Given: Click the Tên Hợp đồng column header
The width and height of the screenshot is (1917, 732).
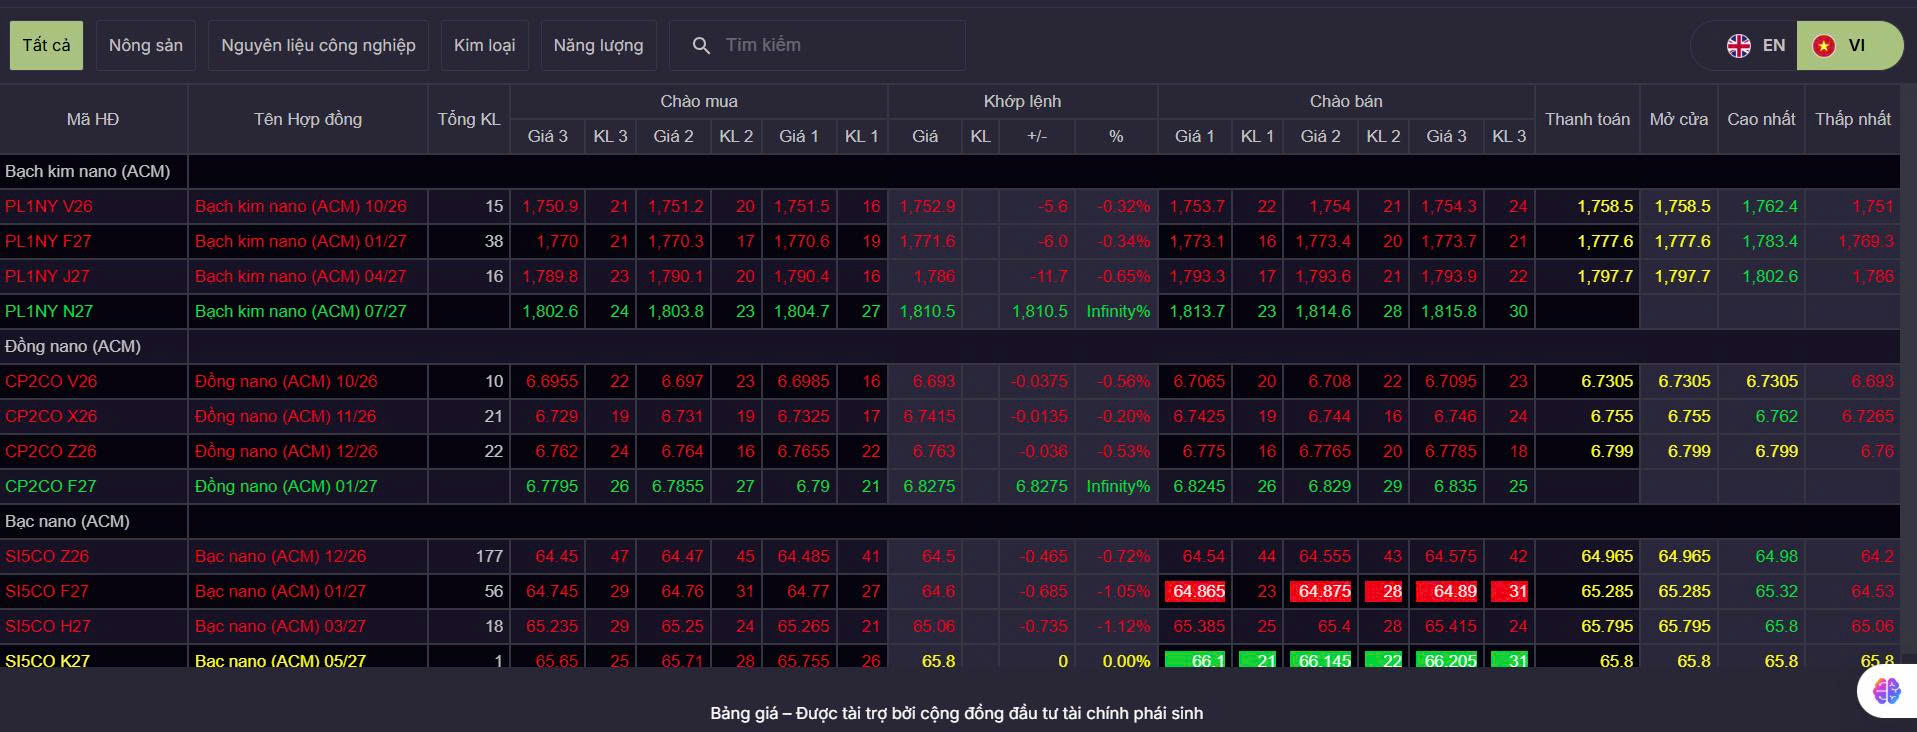Looking at the screenshot, I should tap(308, 119).
